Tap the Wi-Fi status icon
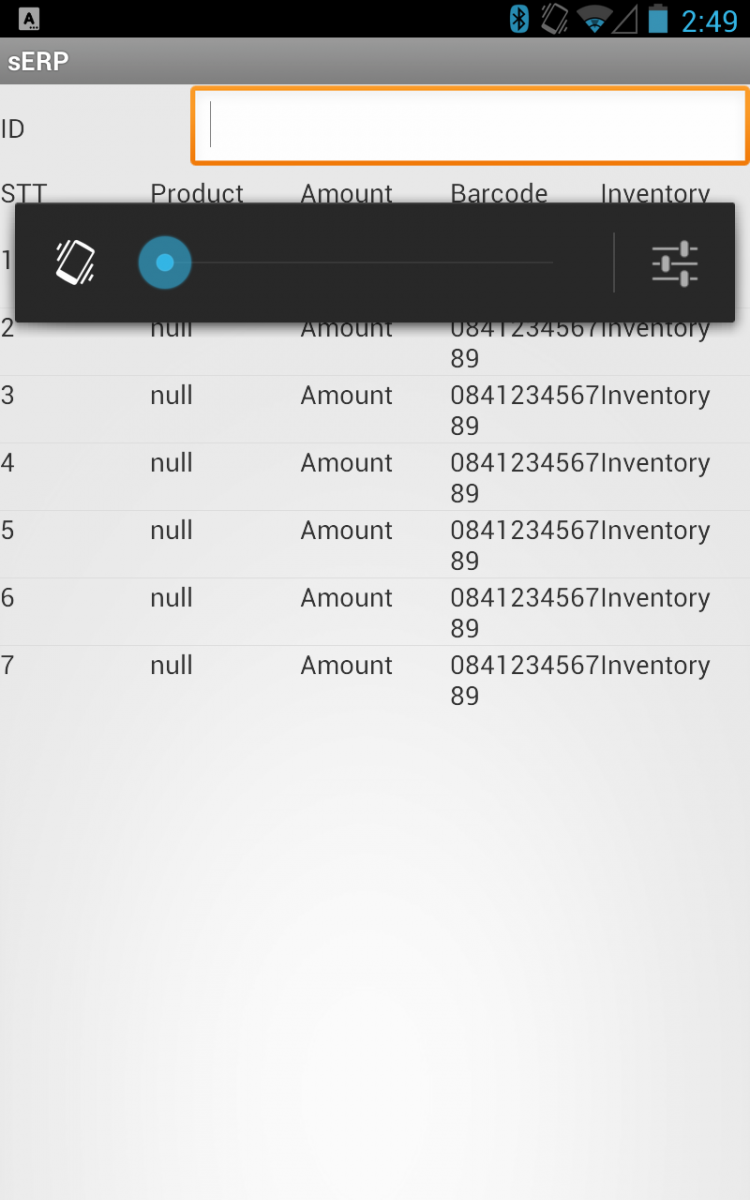 click(x=594, y=19)
